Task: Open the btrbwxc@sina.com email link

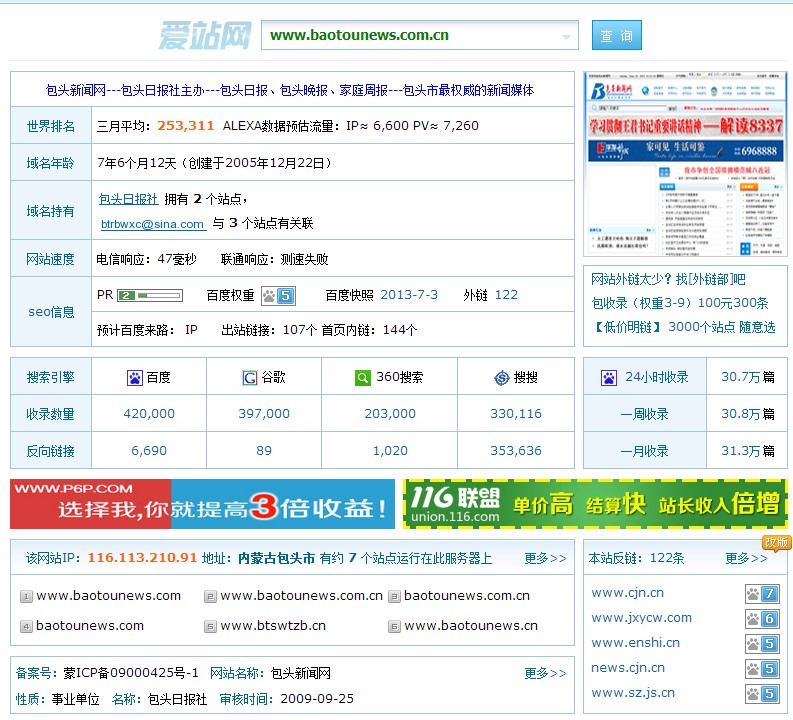Action: (x=152, y=224)
